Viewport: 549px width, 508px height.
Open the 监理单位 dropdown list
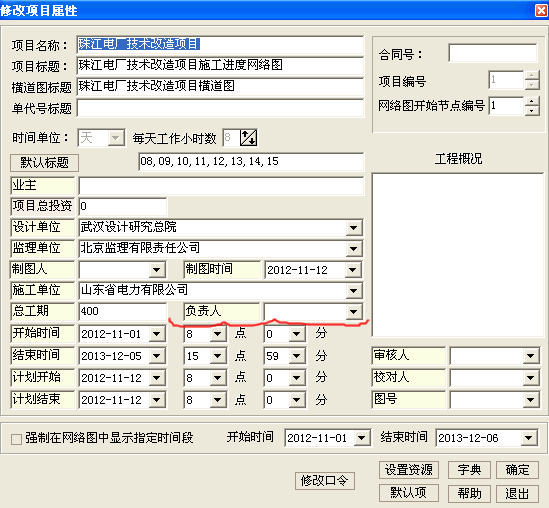pyautogui.click(x=353, y=249)
